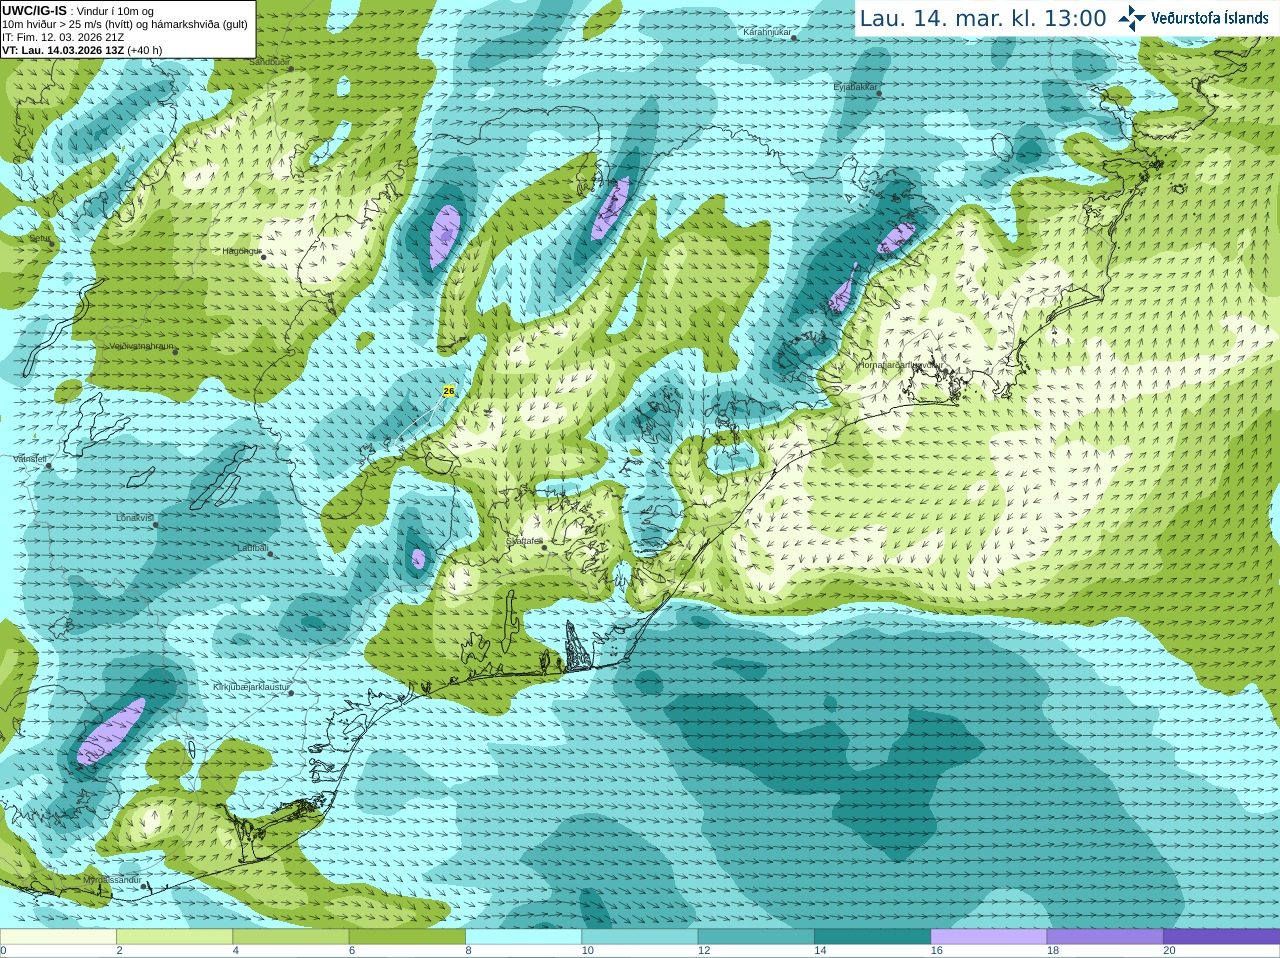Select the 2–4 m/s legend swatch
This screenshot has height=958, width=1280.
(174, 936)
